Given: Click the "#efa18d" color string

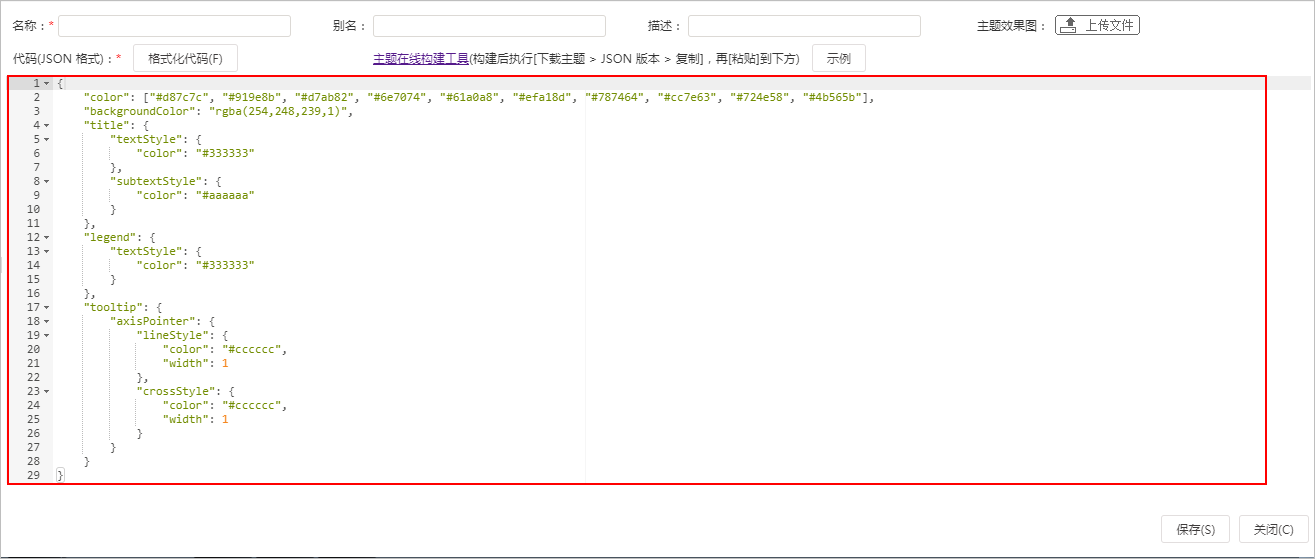Looking at the screenshot, I should (x=543, y=97).
